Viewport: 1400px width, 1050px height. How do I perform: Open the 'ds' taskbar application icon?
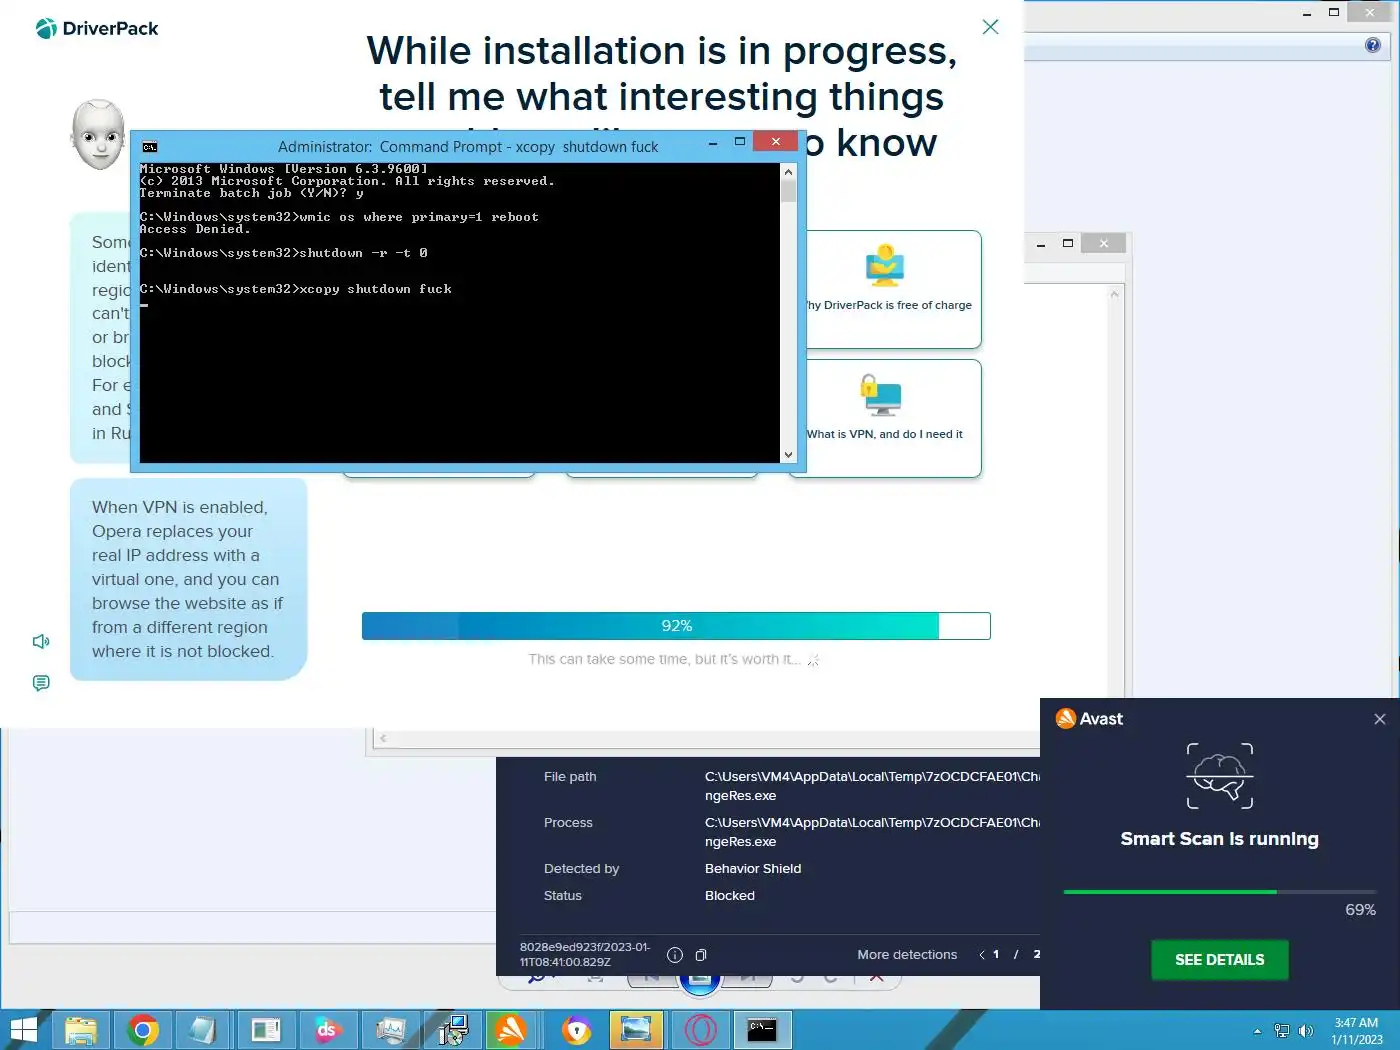coord(327,1030)
